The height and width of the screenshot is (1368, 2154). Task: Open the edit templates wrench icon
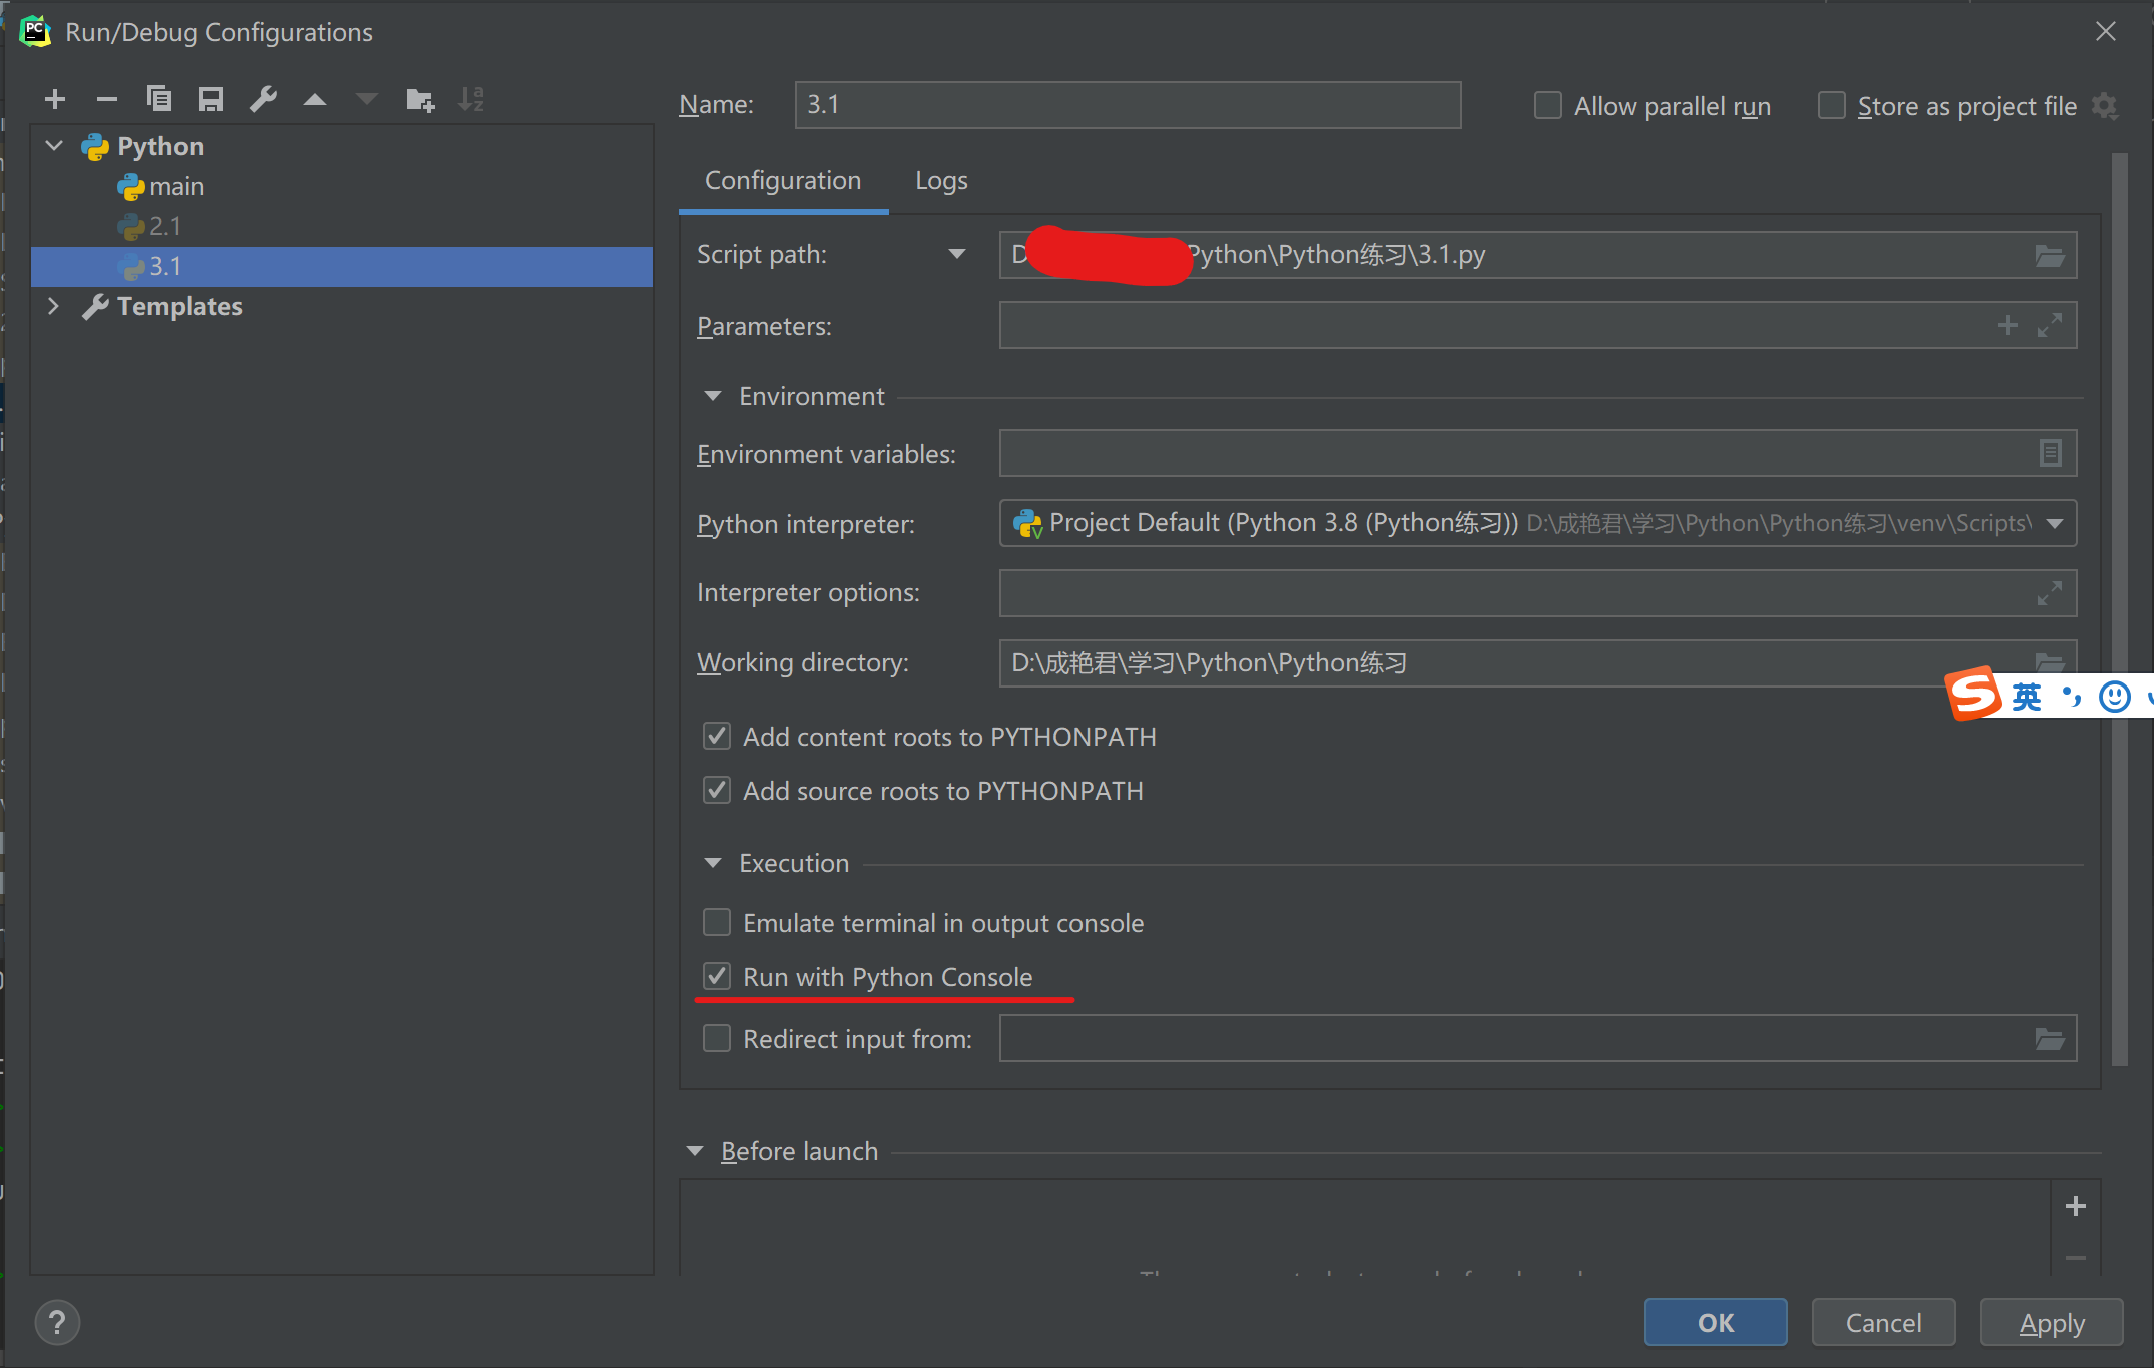[263, 99]
